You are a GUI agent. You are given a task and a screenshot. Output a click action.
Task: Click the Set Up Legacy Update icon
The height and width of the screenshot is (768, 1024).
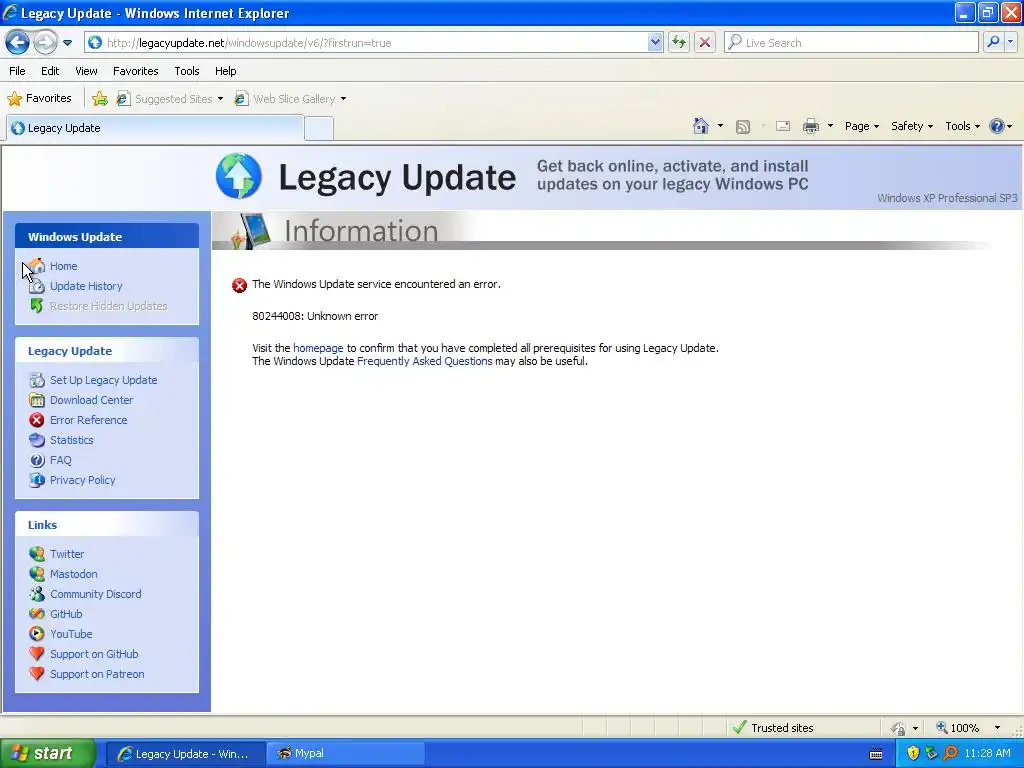(x=37, y=380)
